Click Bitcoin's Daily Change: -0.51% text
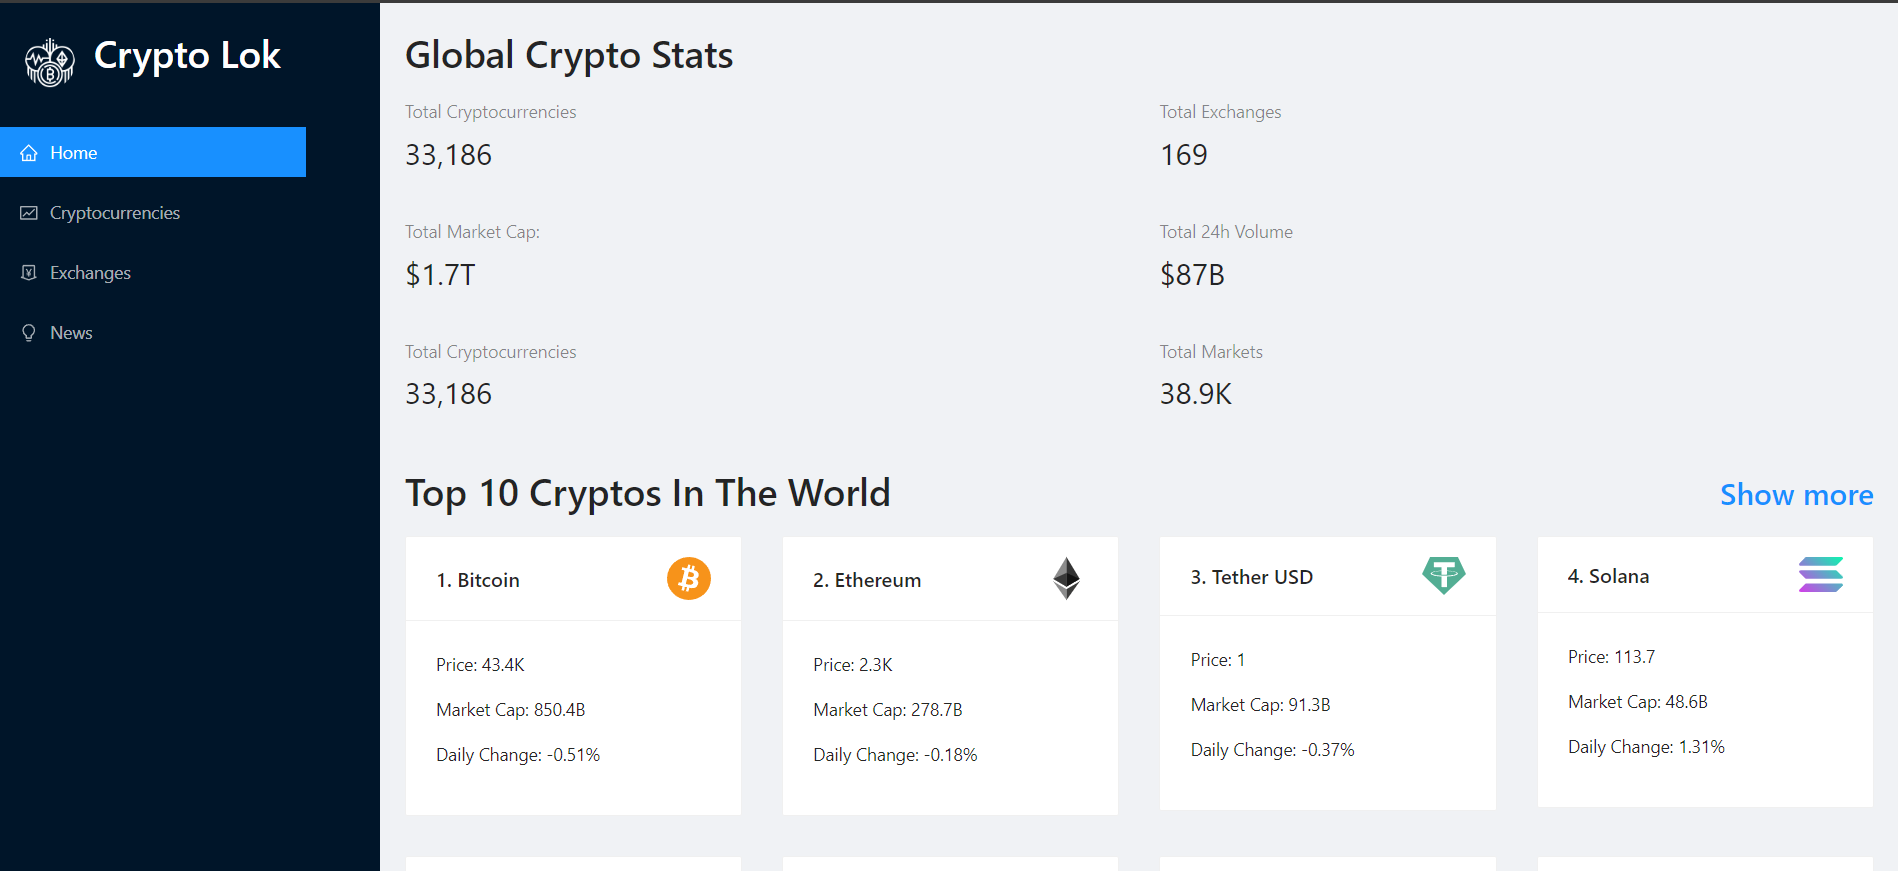This screenshot has width=1898, height=871. coord(518,755)
